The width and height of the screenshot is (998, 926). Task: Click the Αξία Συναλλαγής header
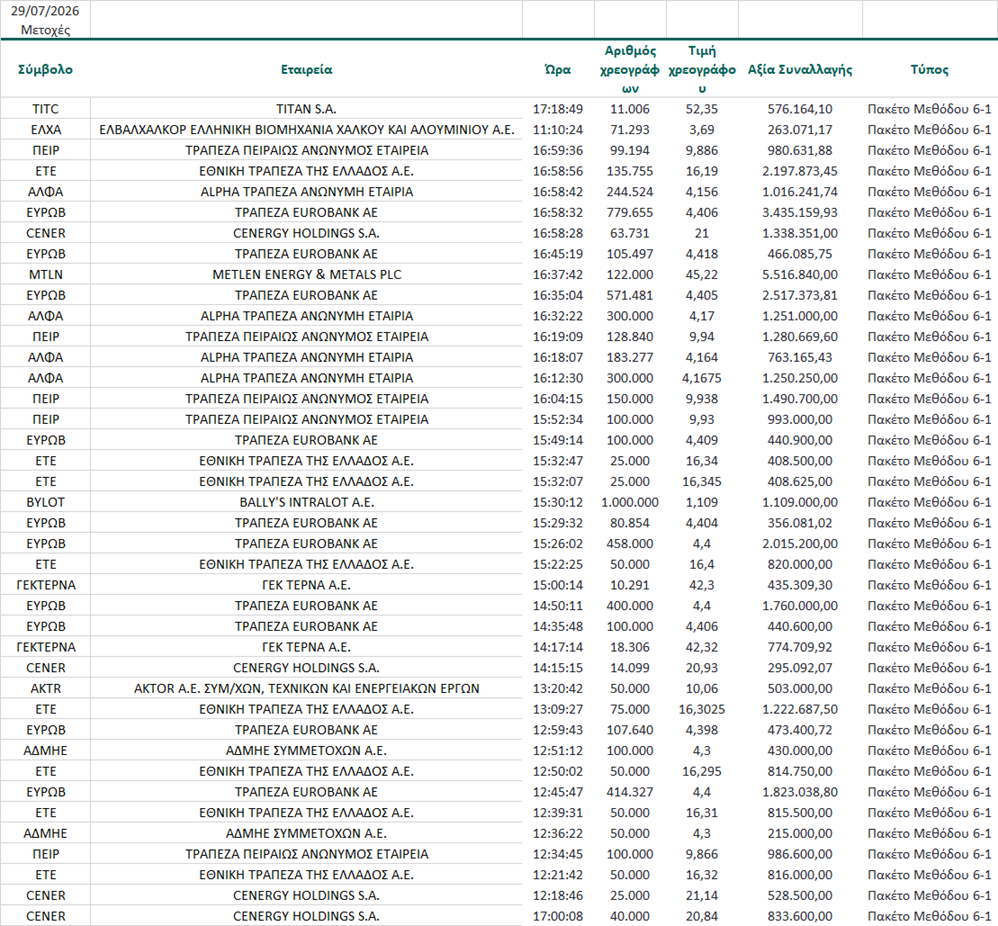point(799,69)
